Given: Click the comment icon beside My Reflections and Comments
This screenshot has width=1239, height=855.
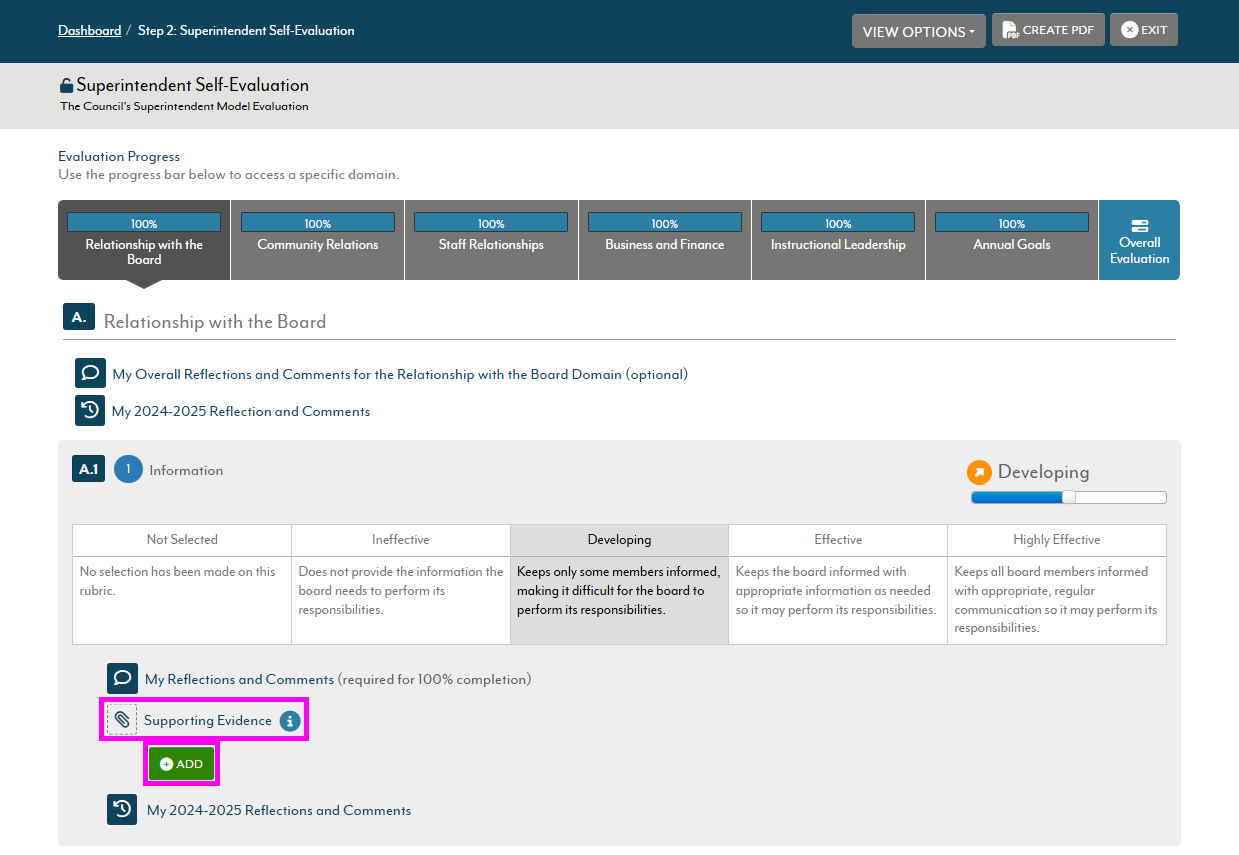Looking at the screenshot, I should 122,678.
